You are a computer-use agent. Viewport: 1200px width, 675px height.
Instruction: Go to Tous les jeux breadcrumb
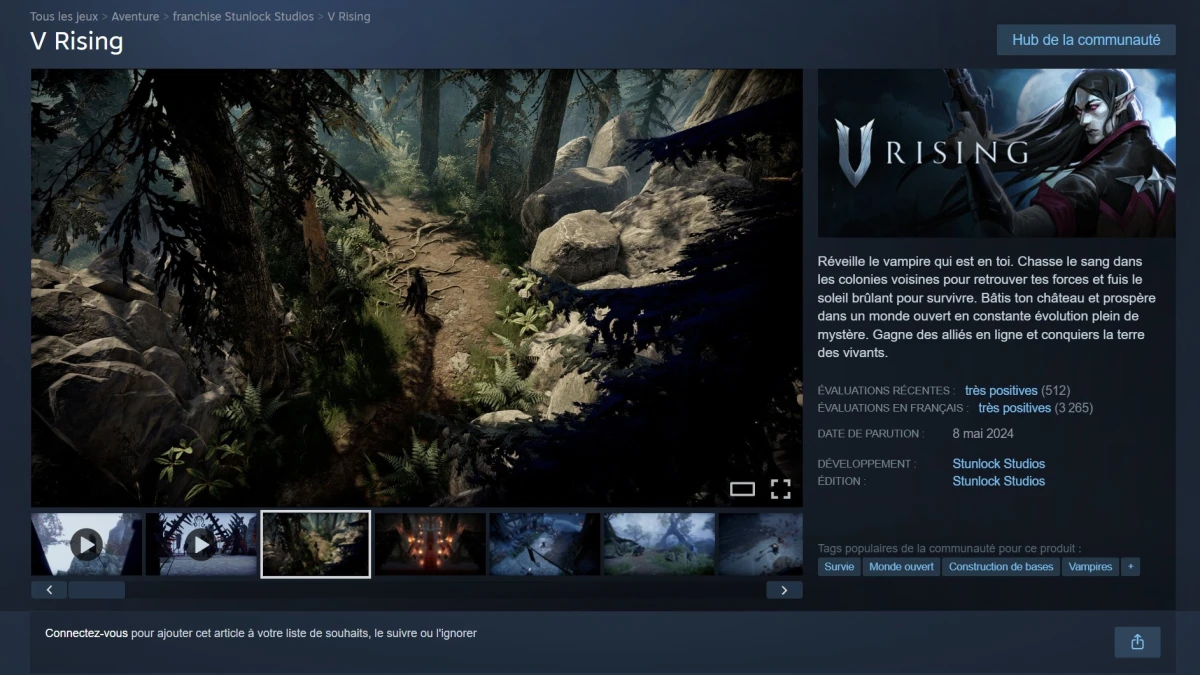coord(64,17)
